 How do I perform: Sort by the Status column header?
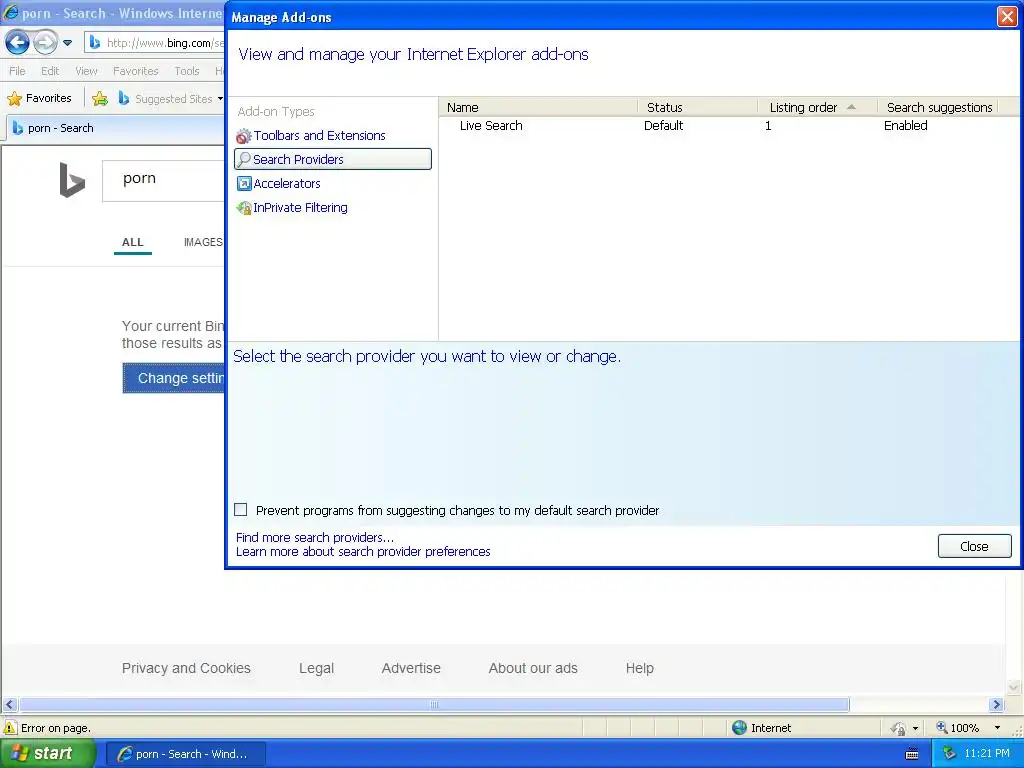pos(697,107)
